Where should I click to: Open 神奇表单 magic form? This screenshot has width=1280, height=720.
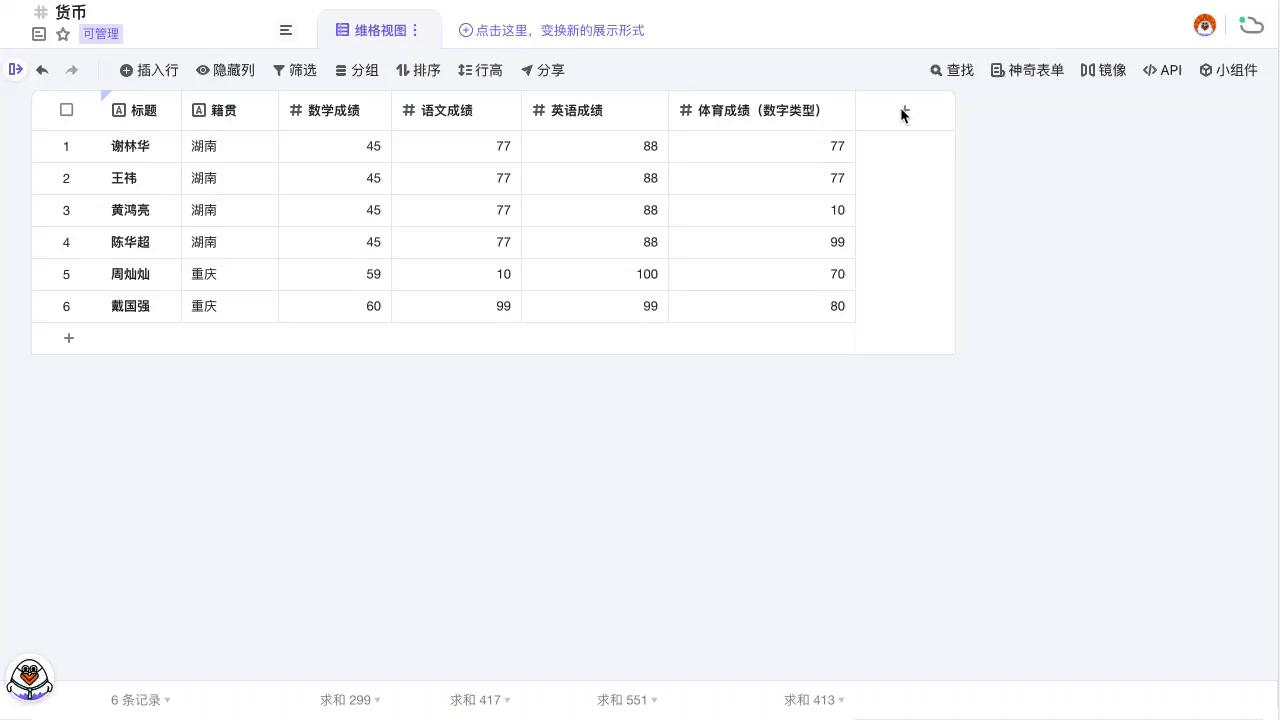(1026, 70)
